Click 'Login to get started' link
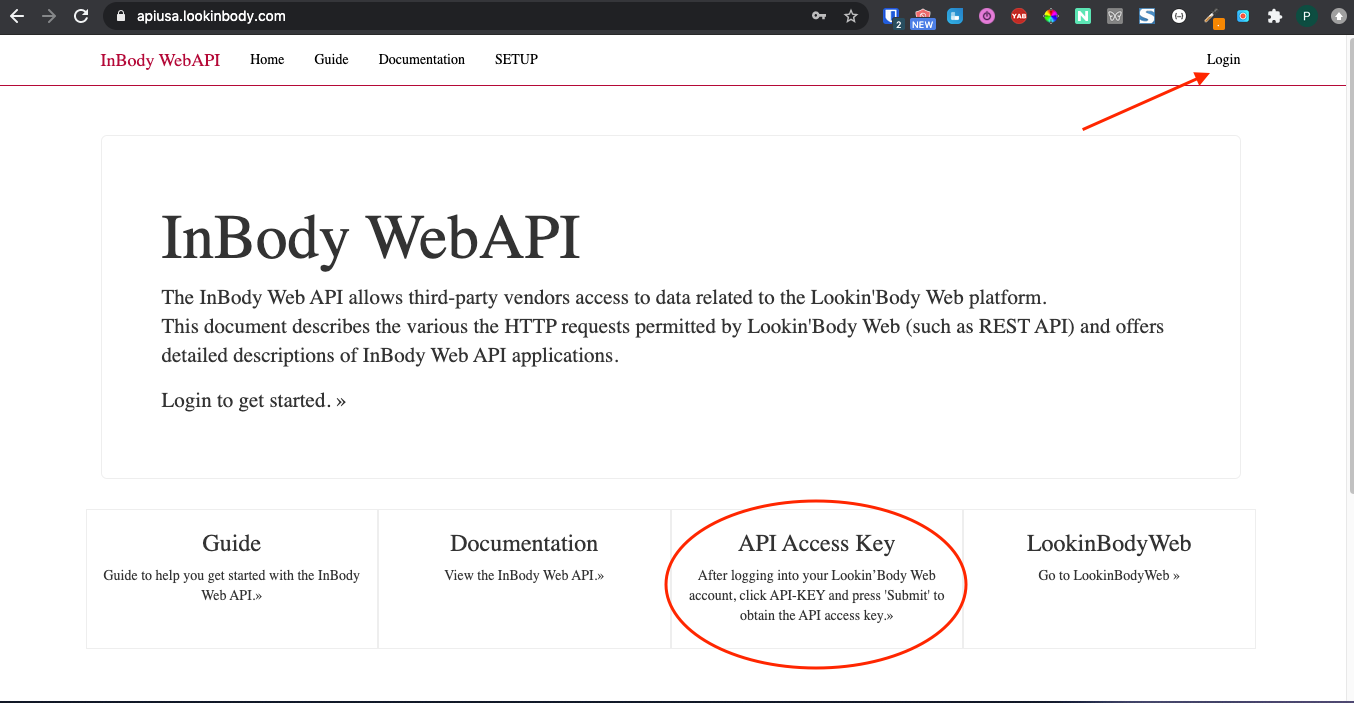Image resolution: width=1354 pixels, height=703 pixels. [x=253, y=401]
